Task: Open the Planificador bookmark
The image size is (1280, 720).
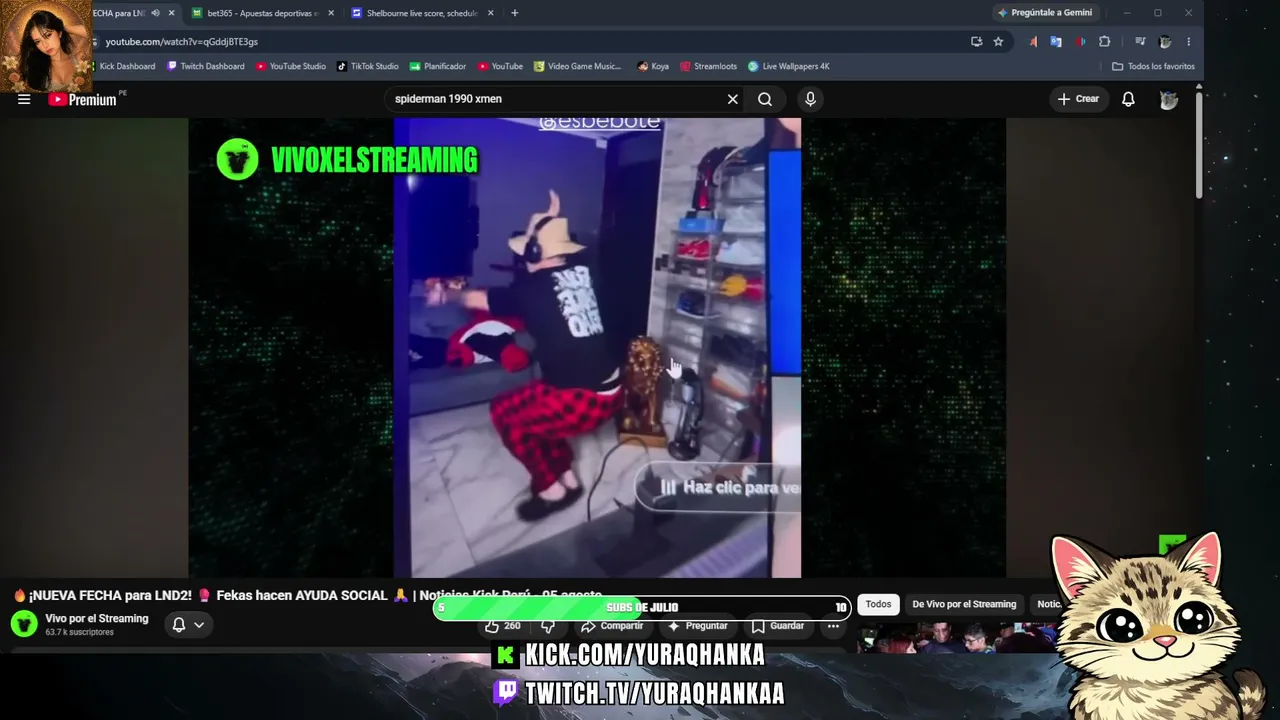Action: (438, 67)
